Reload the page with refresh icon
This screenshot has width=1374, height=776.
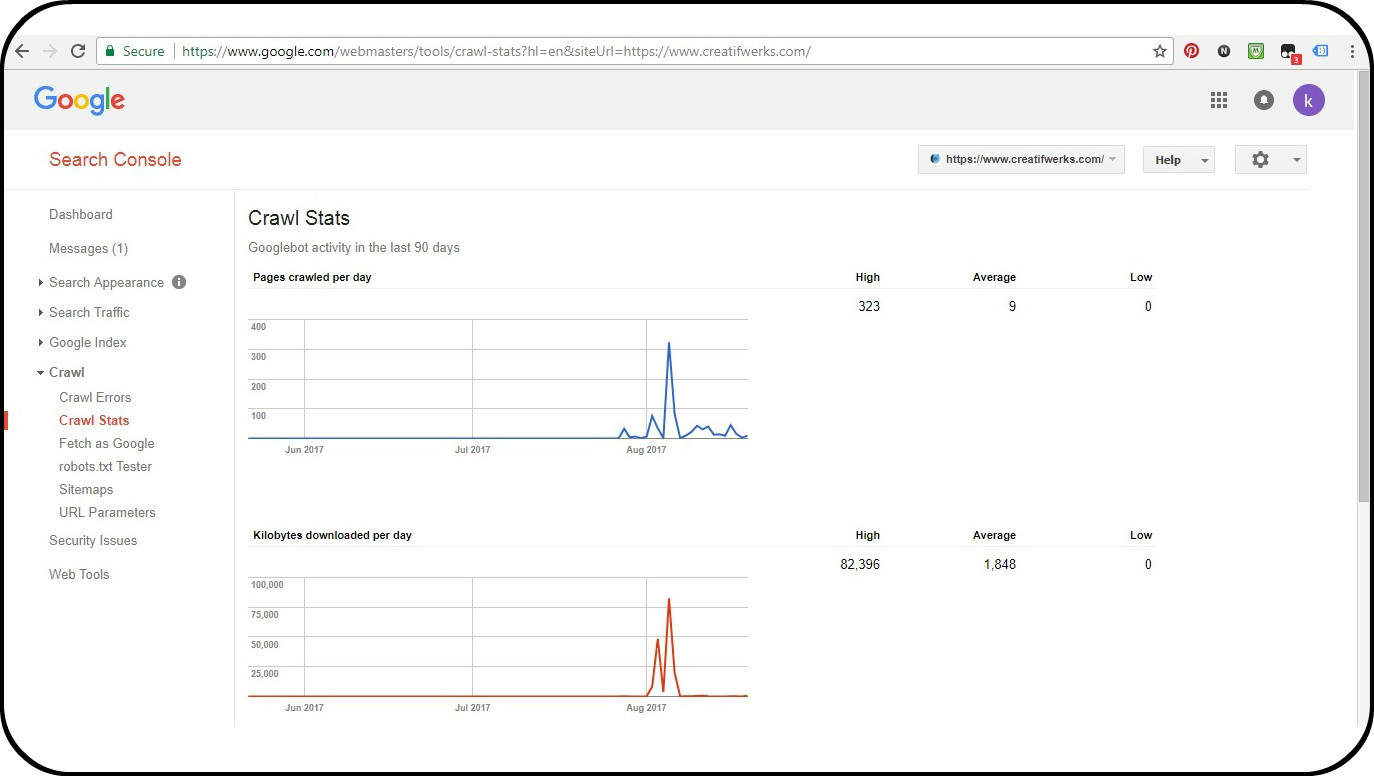tap(78, 51)
